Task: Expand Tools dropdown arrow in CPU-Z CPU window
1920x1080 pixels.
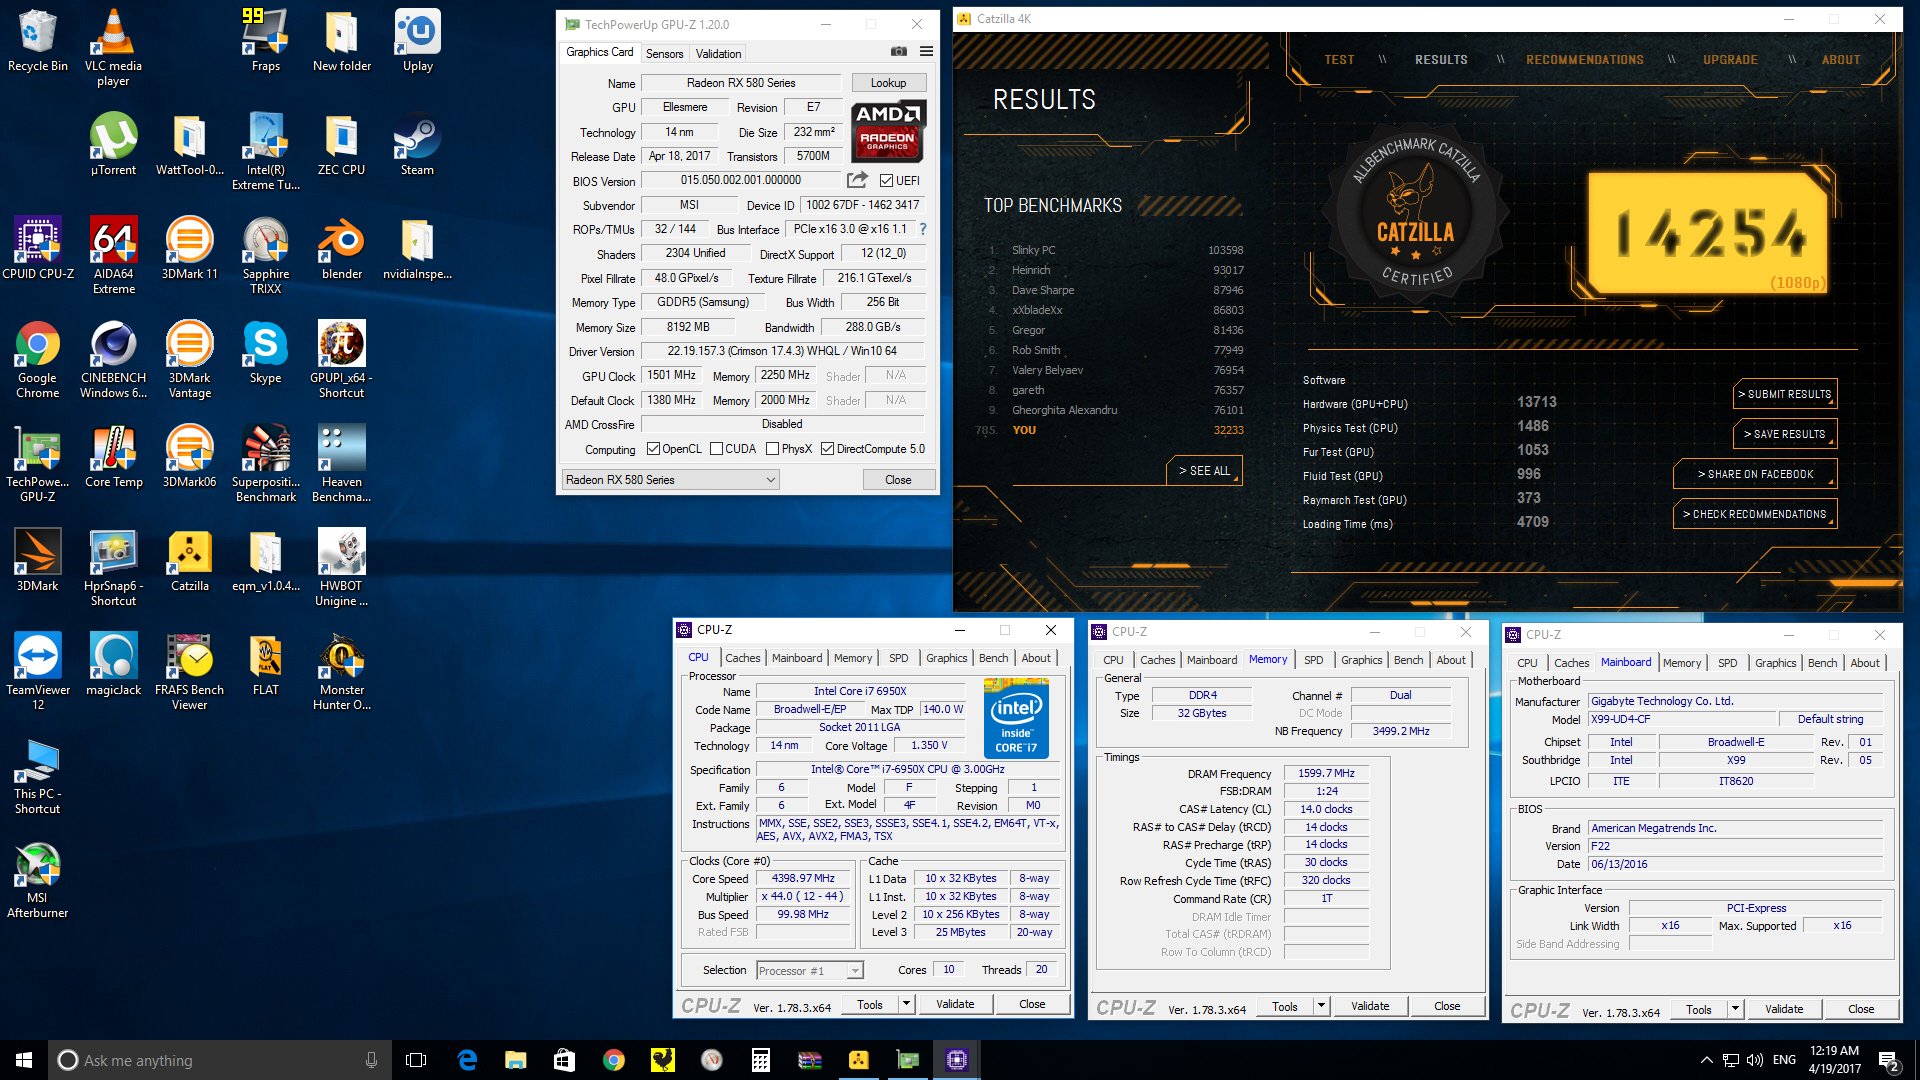Action: point(906,1004)
